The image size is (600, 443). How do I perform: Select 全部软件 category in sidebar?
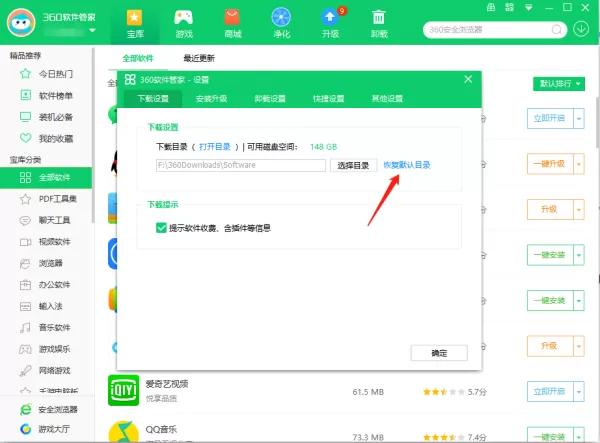pos(46,178)
